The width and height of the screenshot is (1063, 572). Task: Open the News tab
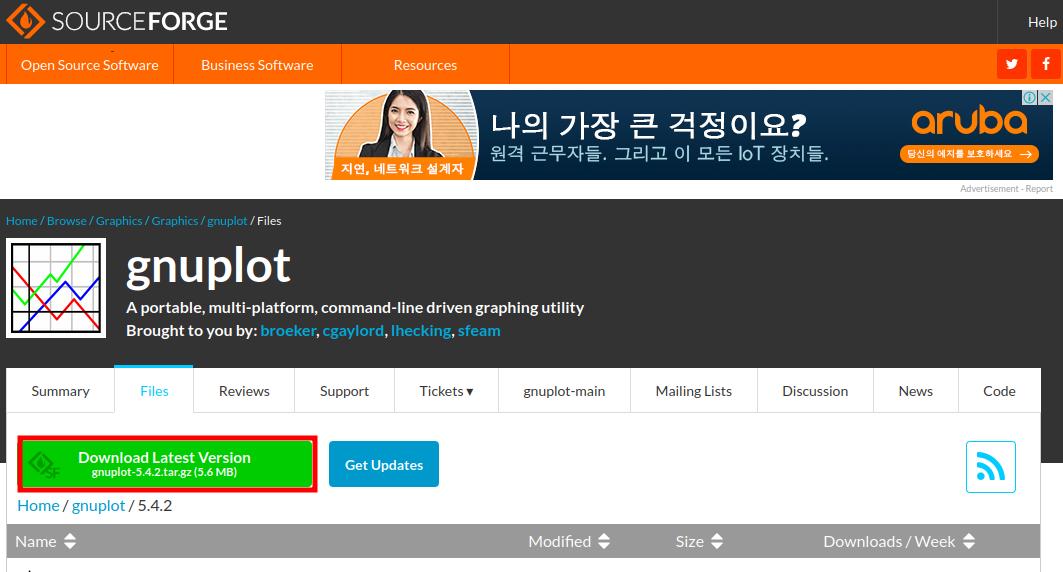coord(915,391)
